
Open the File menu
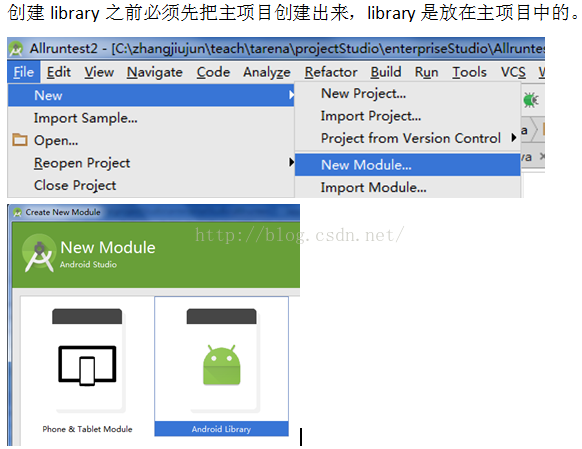(x=23, y=72)
